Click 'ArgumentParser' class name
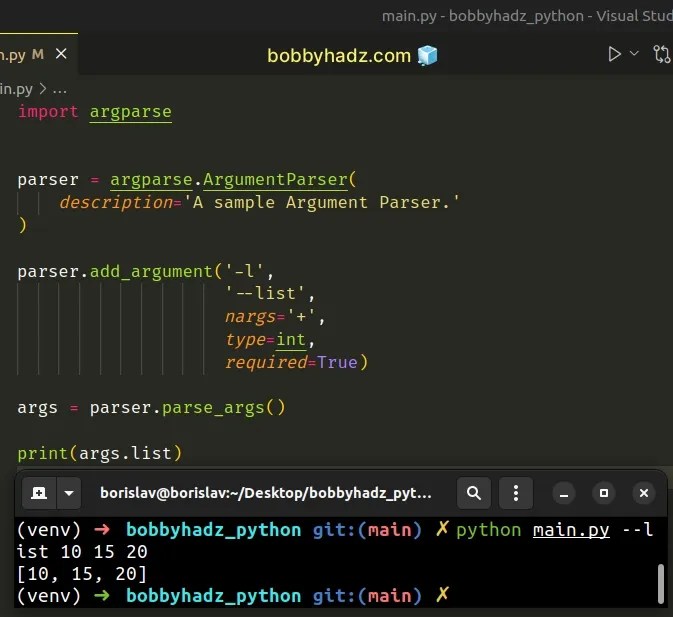The height and width of the screenshot is (617, 673). (x=275, y=180)
